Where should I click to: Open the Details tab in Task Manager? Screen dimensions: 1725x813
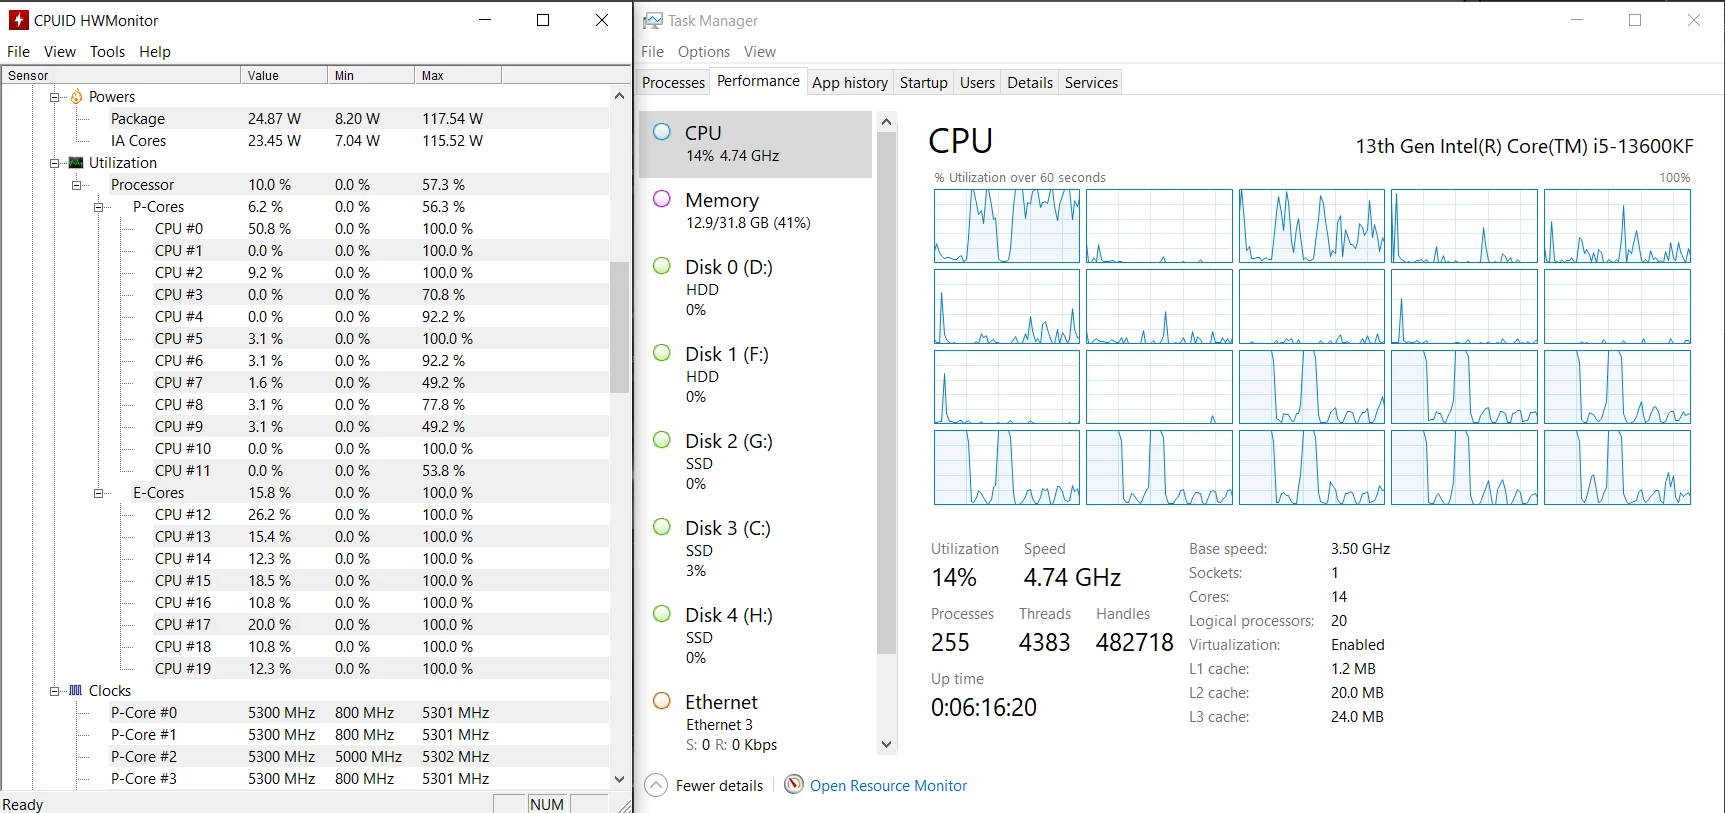click(x=1030, y=83)
